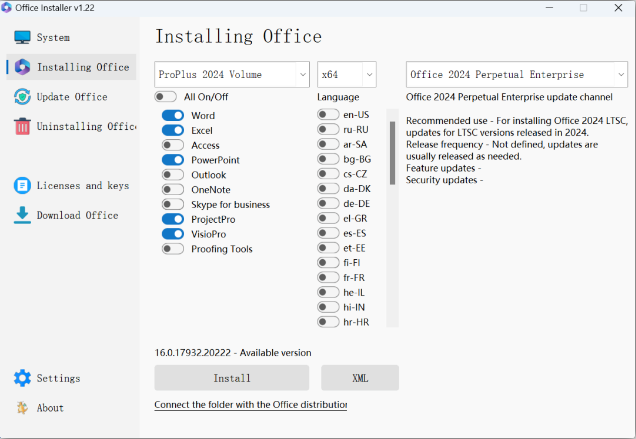Click the Licenses and keys document icon

pyautogui.click(x=22, y=186)
